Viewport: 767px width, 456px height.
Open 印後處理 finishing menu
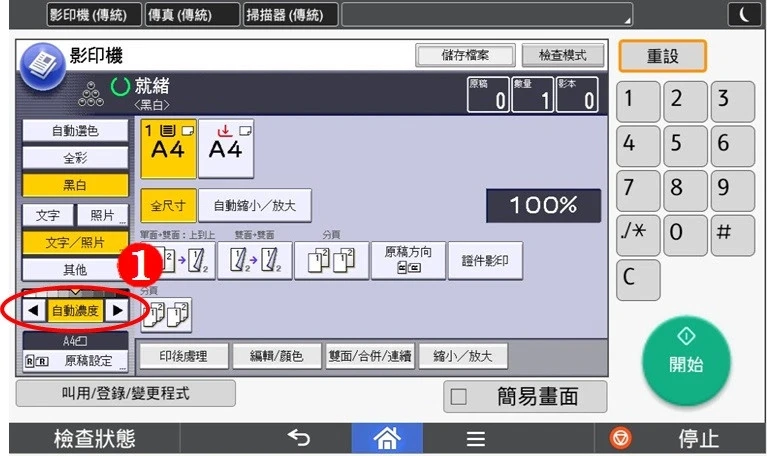pyautogui.click(x=184, y=356)
